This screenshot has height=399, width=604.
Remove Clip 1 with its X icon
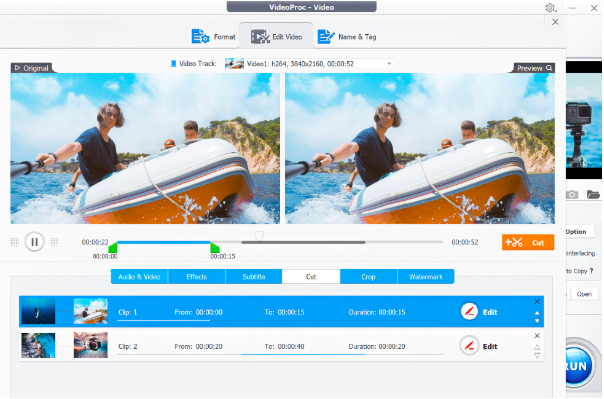pyautogui.click(x=537, y=302)
